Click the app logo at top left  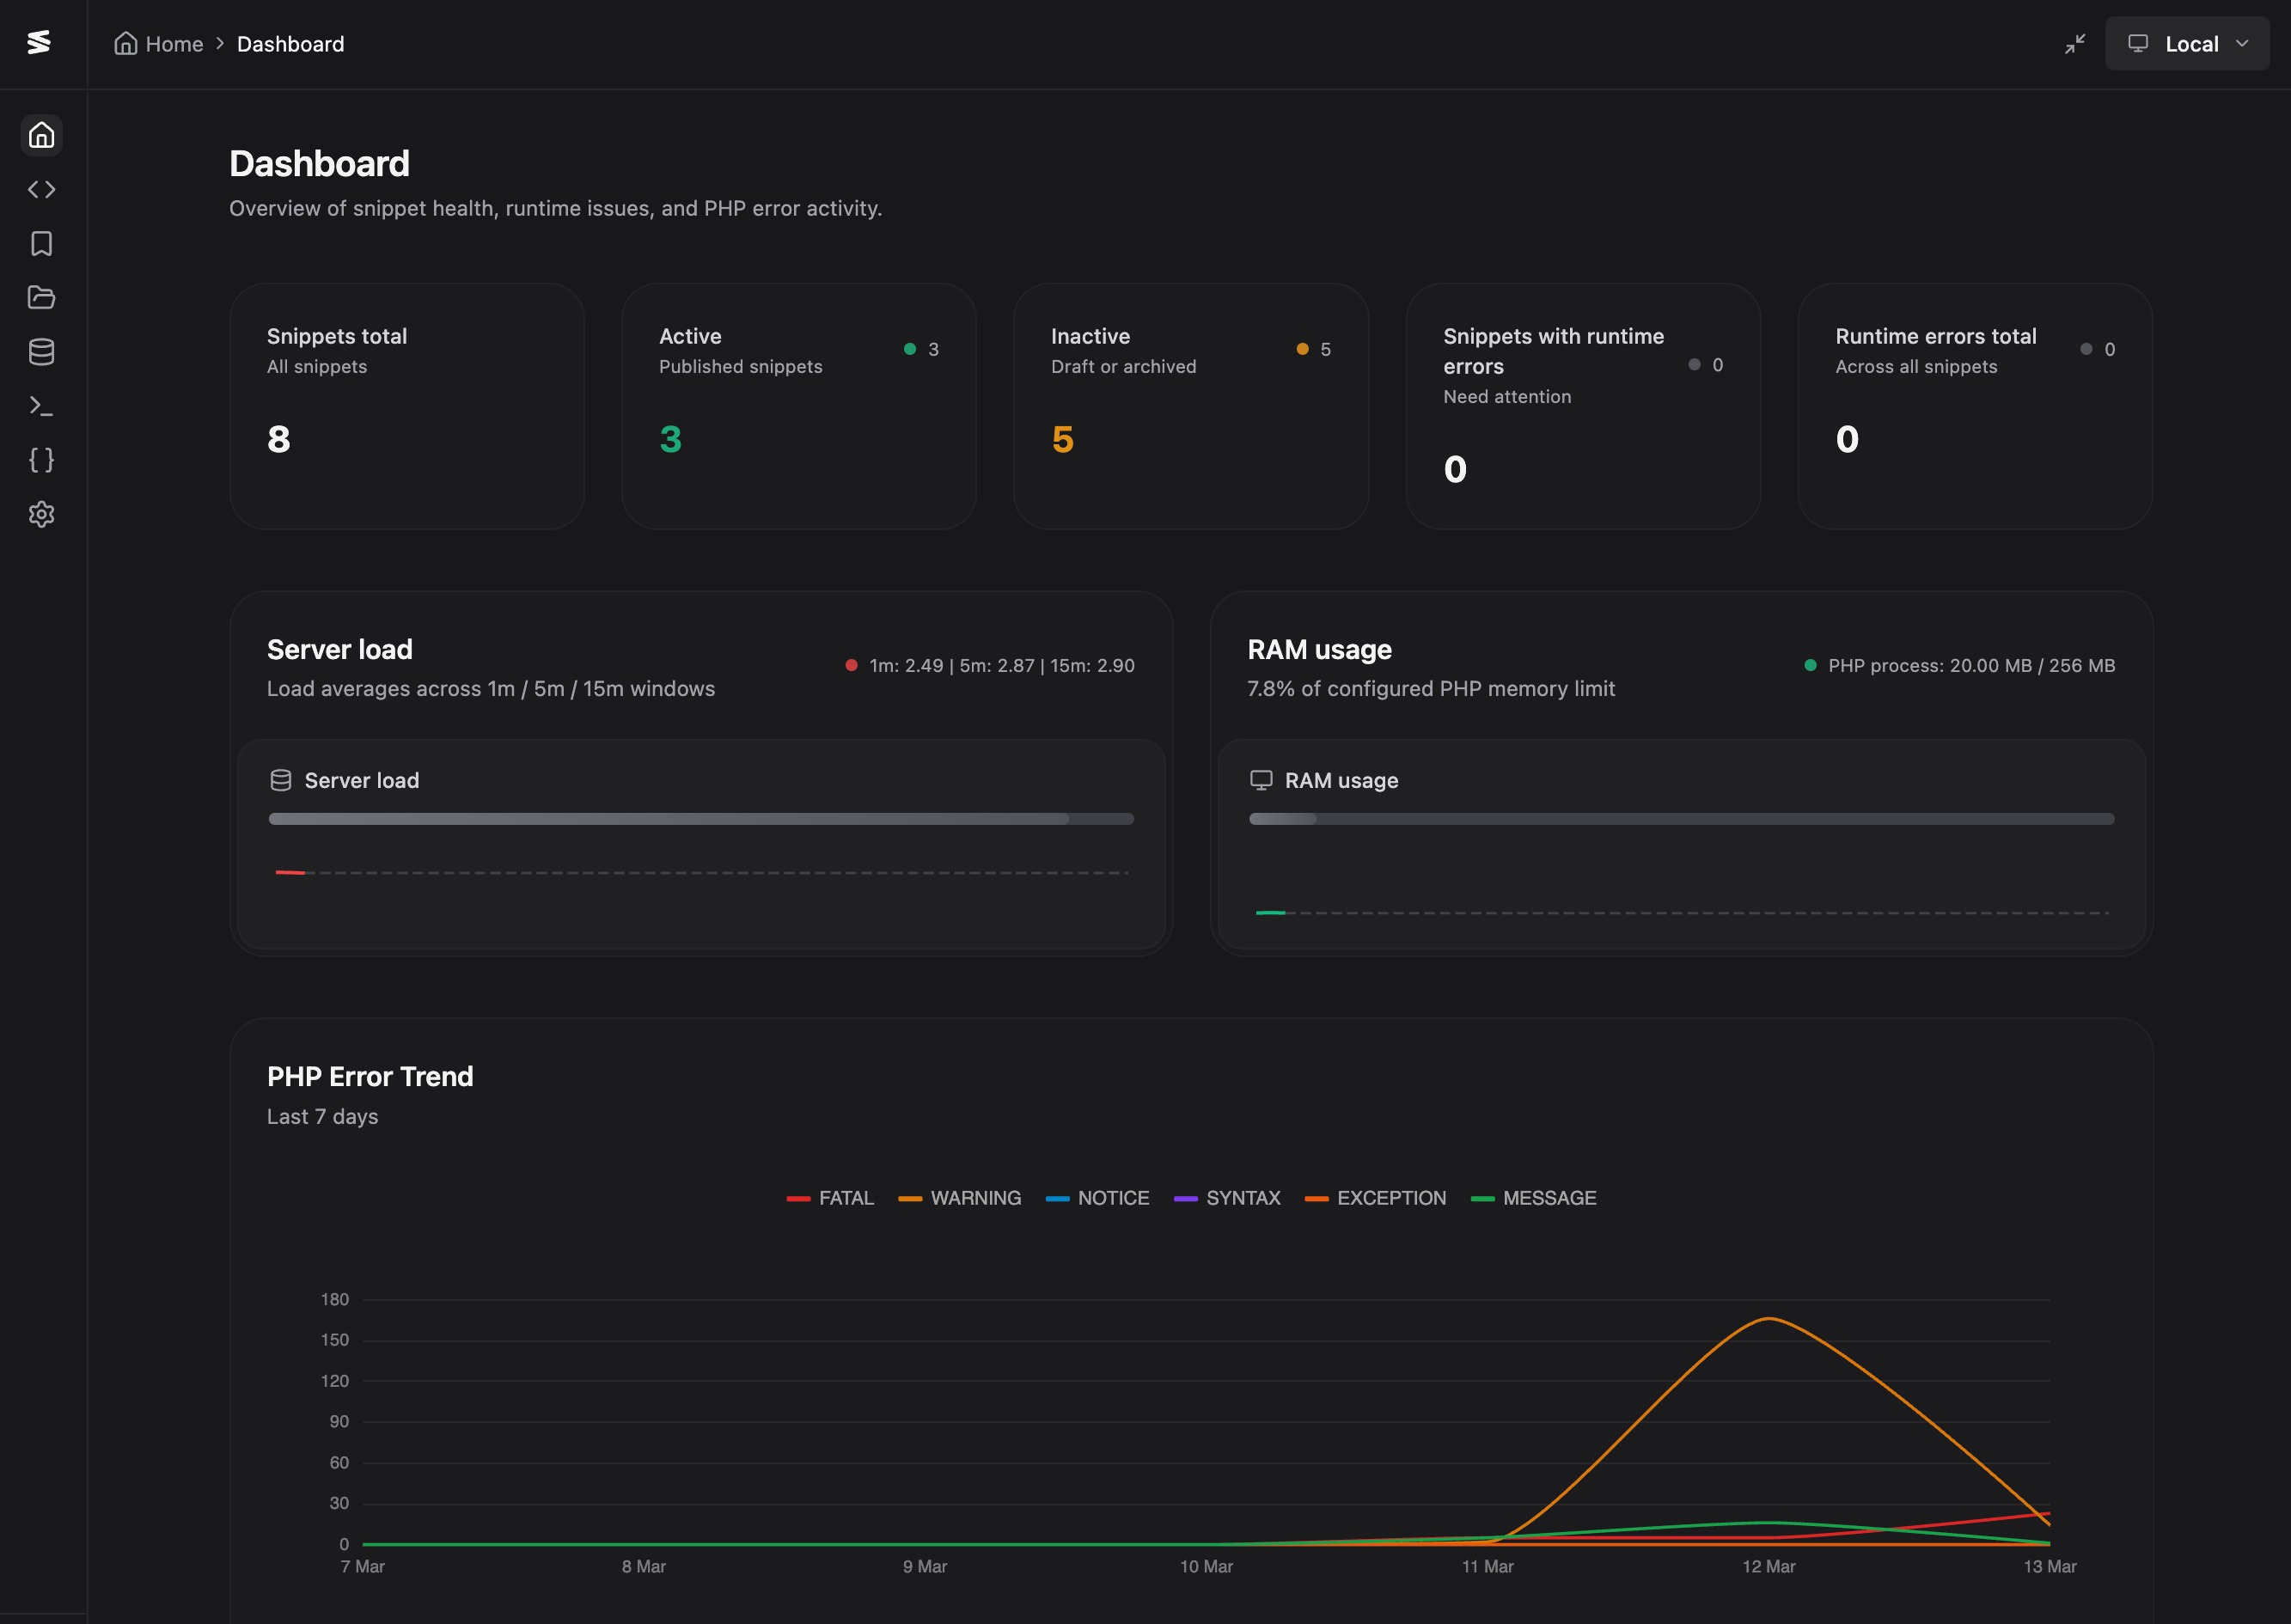[39, 42]
